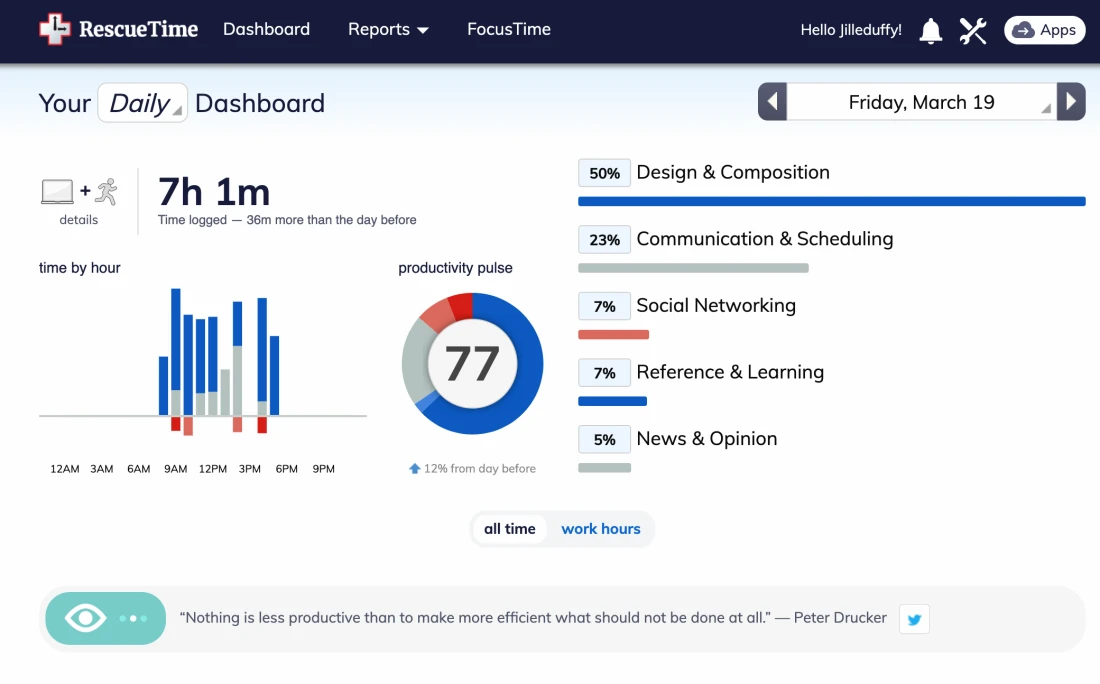This screenshot has width=1100, height=684.
Task: Click the productivity pulse score 77
Action: [472, 364]
